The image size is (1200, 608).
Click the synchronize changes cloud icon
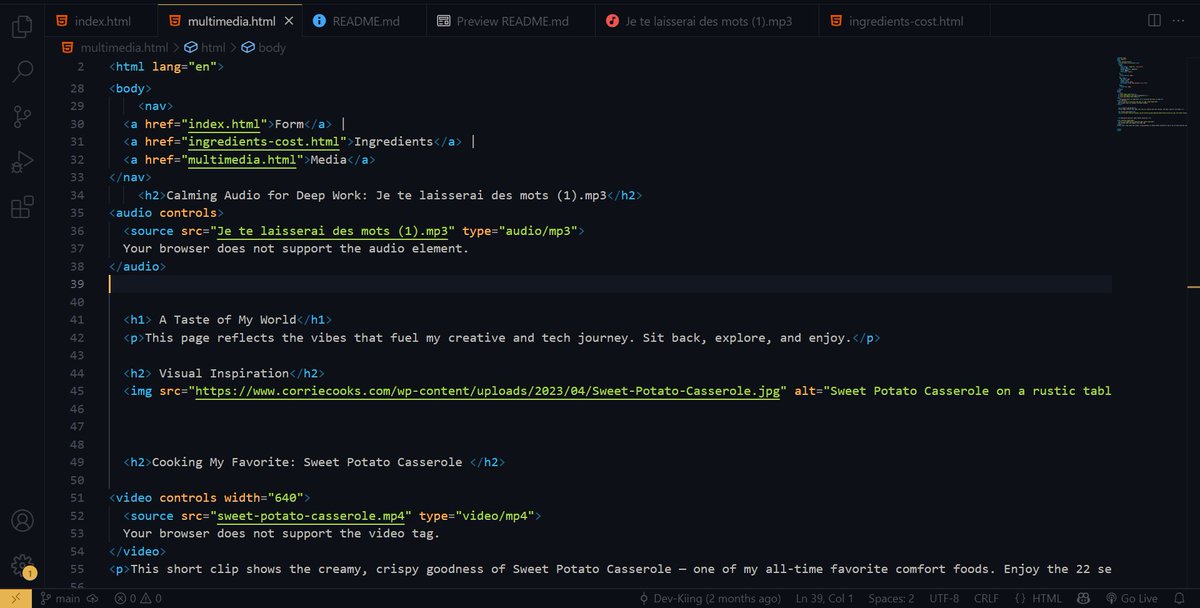[x=93, y=598]
